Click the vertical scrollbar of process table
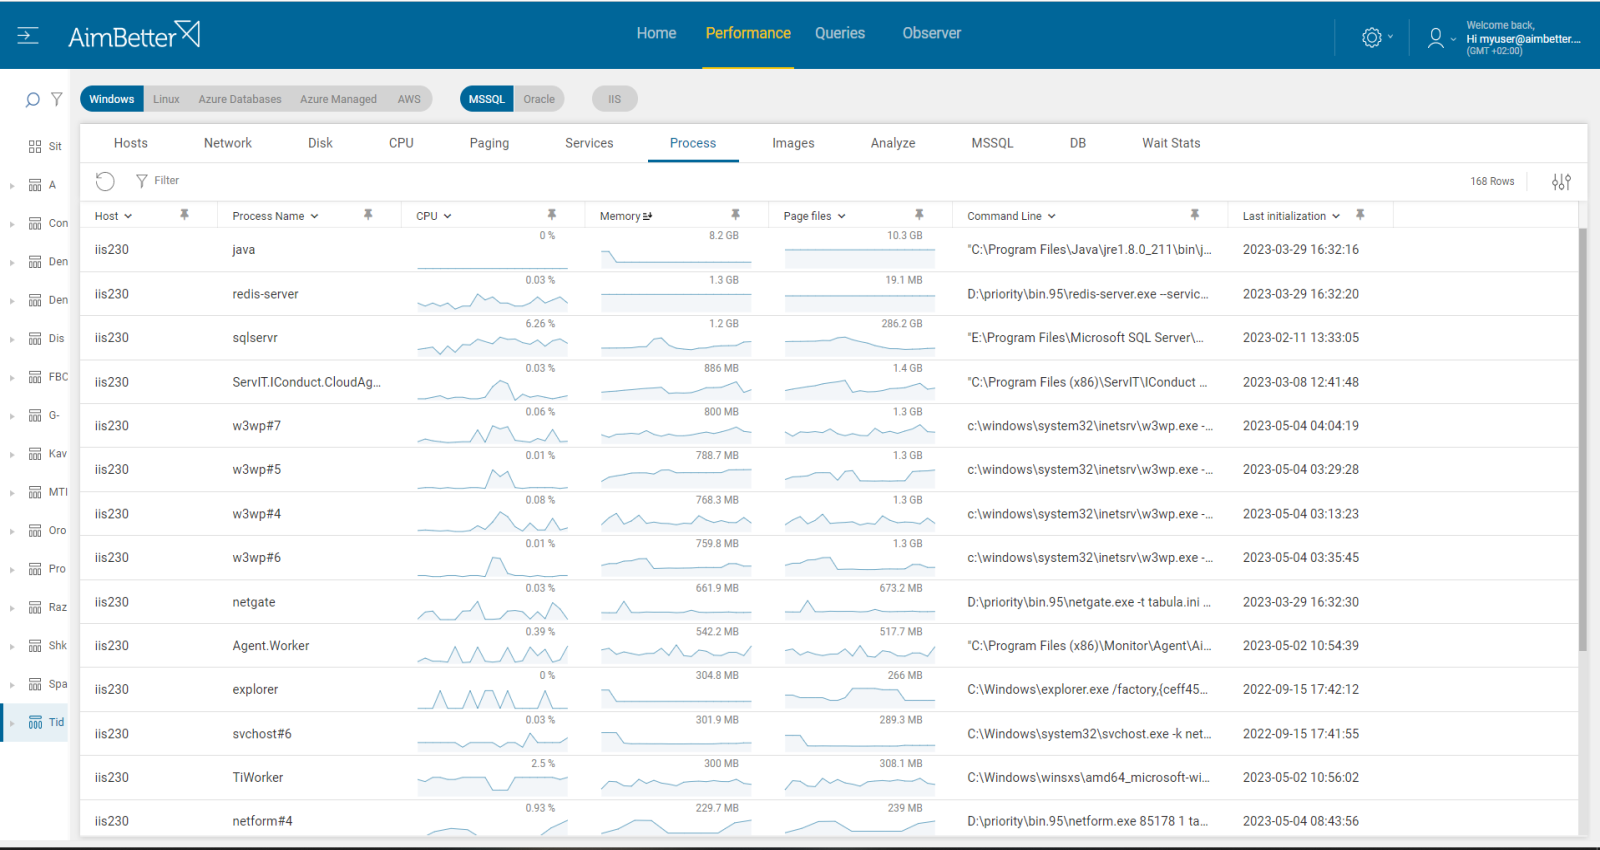The height and width of the screenshot is (850, 1600). click(1583, 440)
